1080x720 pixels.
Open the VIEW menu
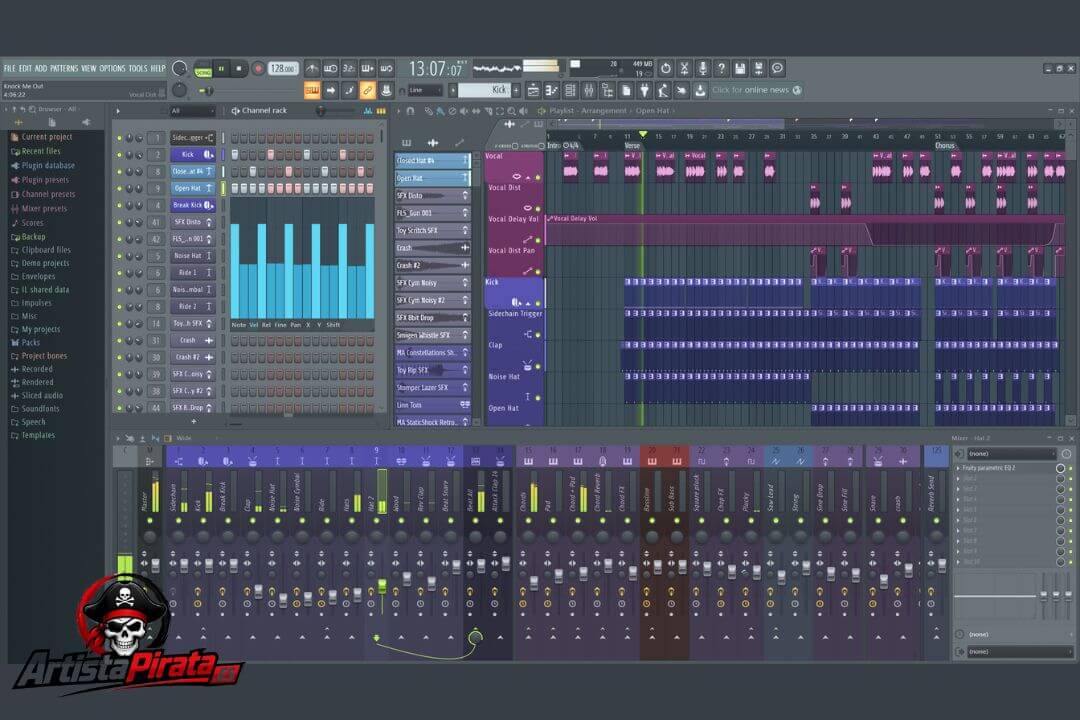(x=89, y=68)
